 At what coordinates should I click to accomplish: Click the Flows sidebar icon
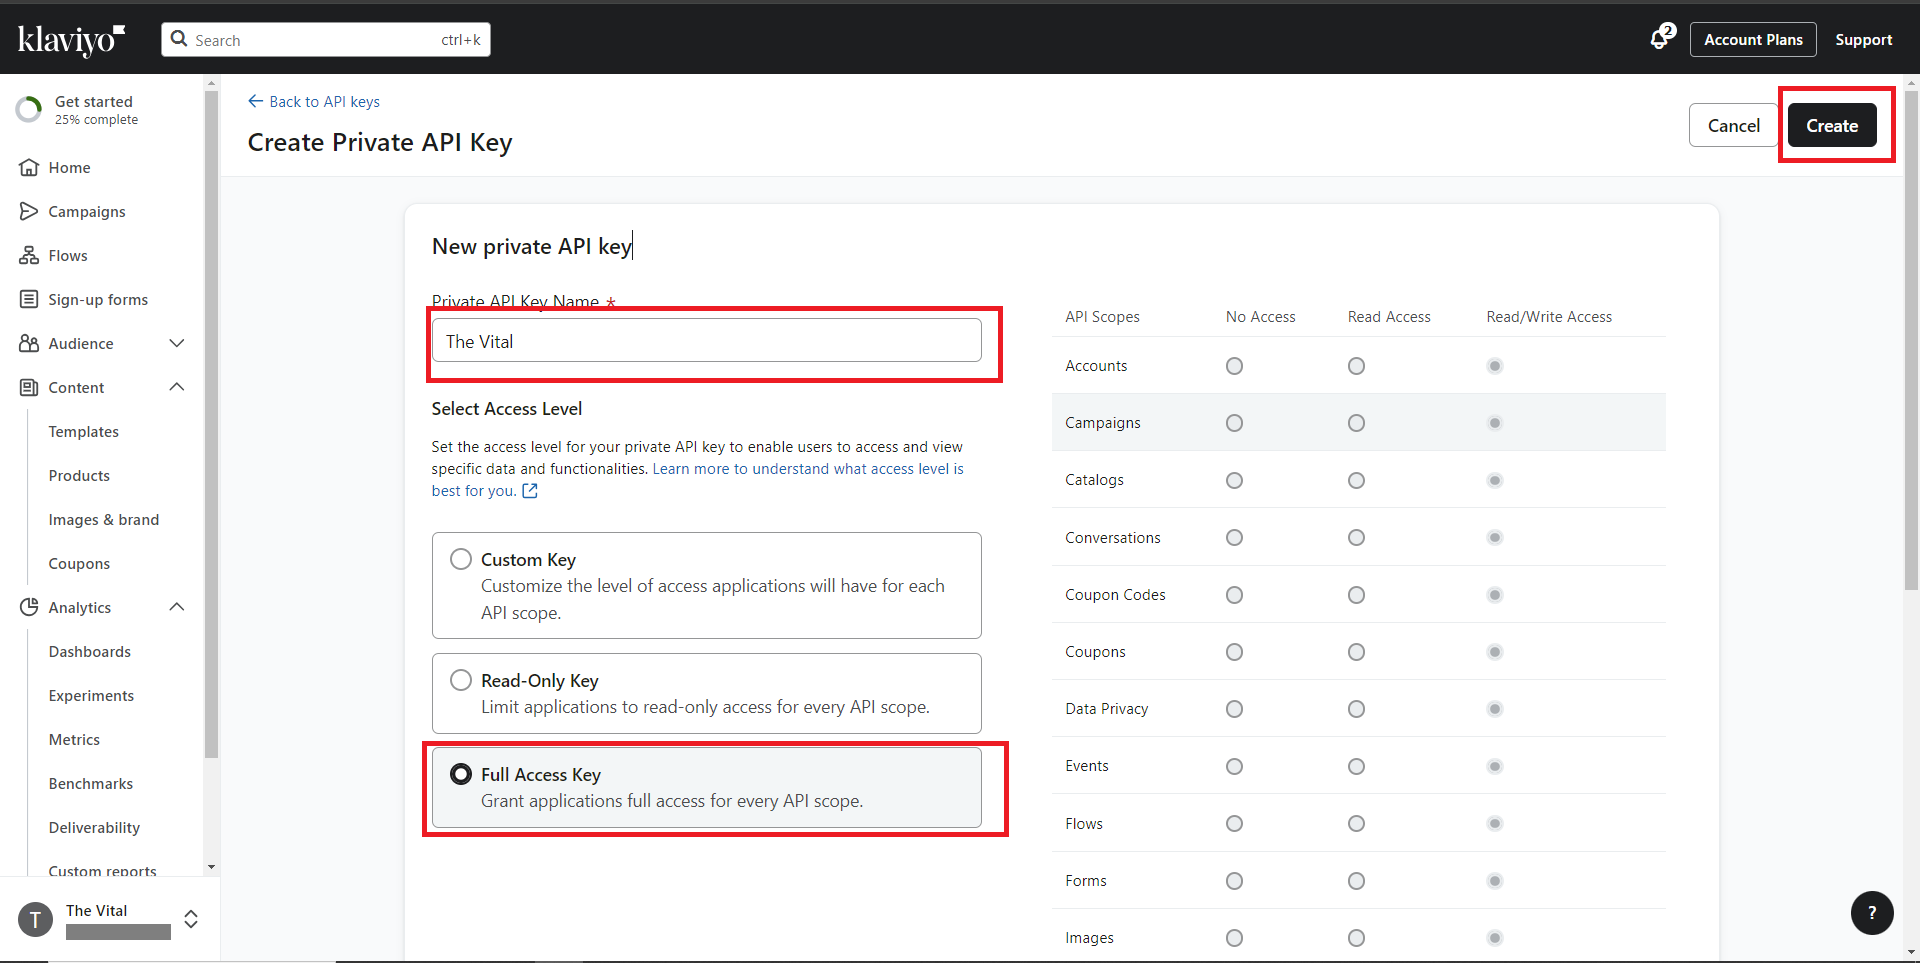[29, 255]
